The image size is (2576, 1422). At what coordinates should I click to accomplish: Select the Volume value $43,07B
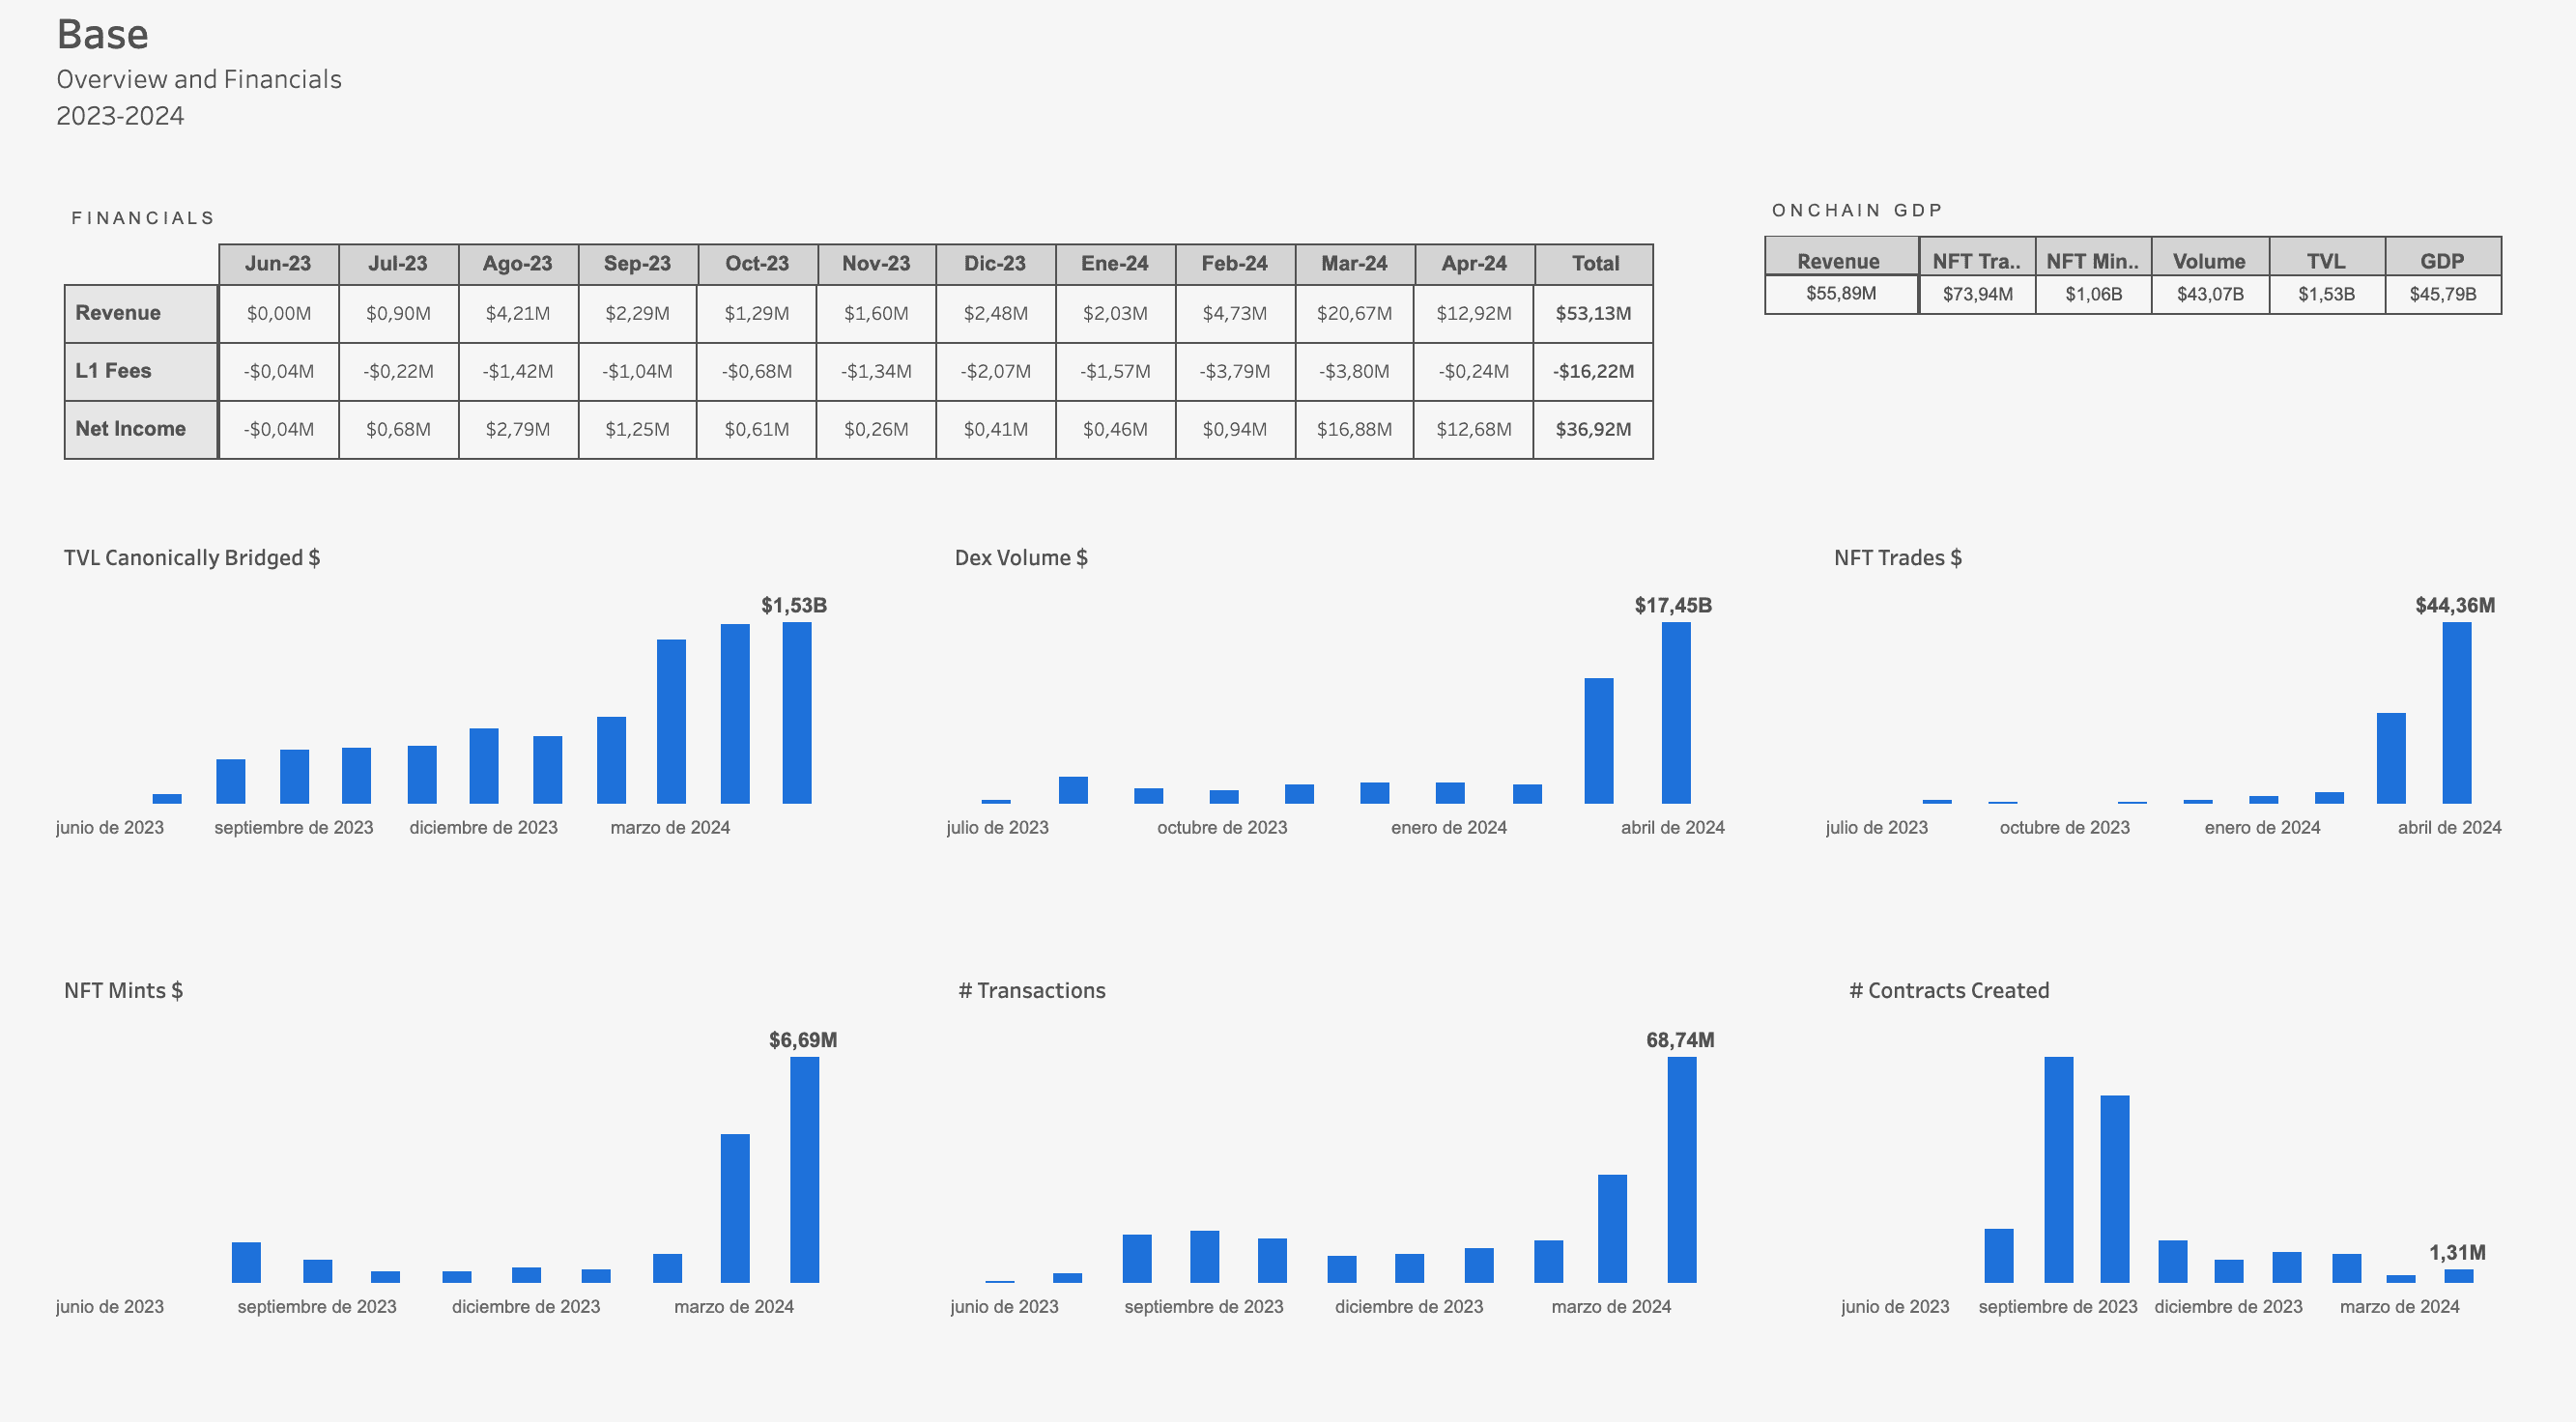click(x=2210, y=294)
